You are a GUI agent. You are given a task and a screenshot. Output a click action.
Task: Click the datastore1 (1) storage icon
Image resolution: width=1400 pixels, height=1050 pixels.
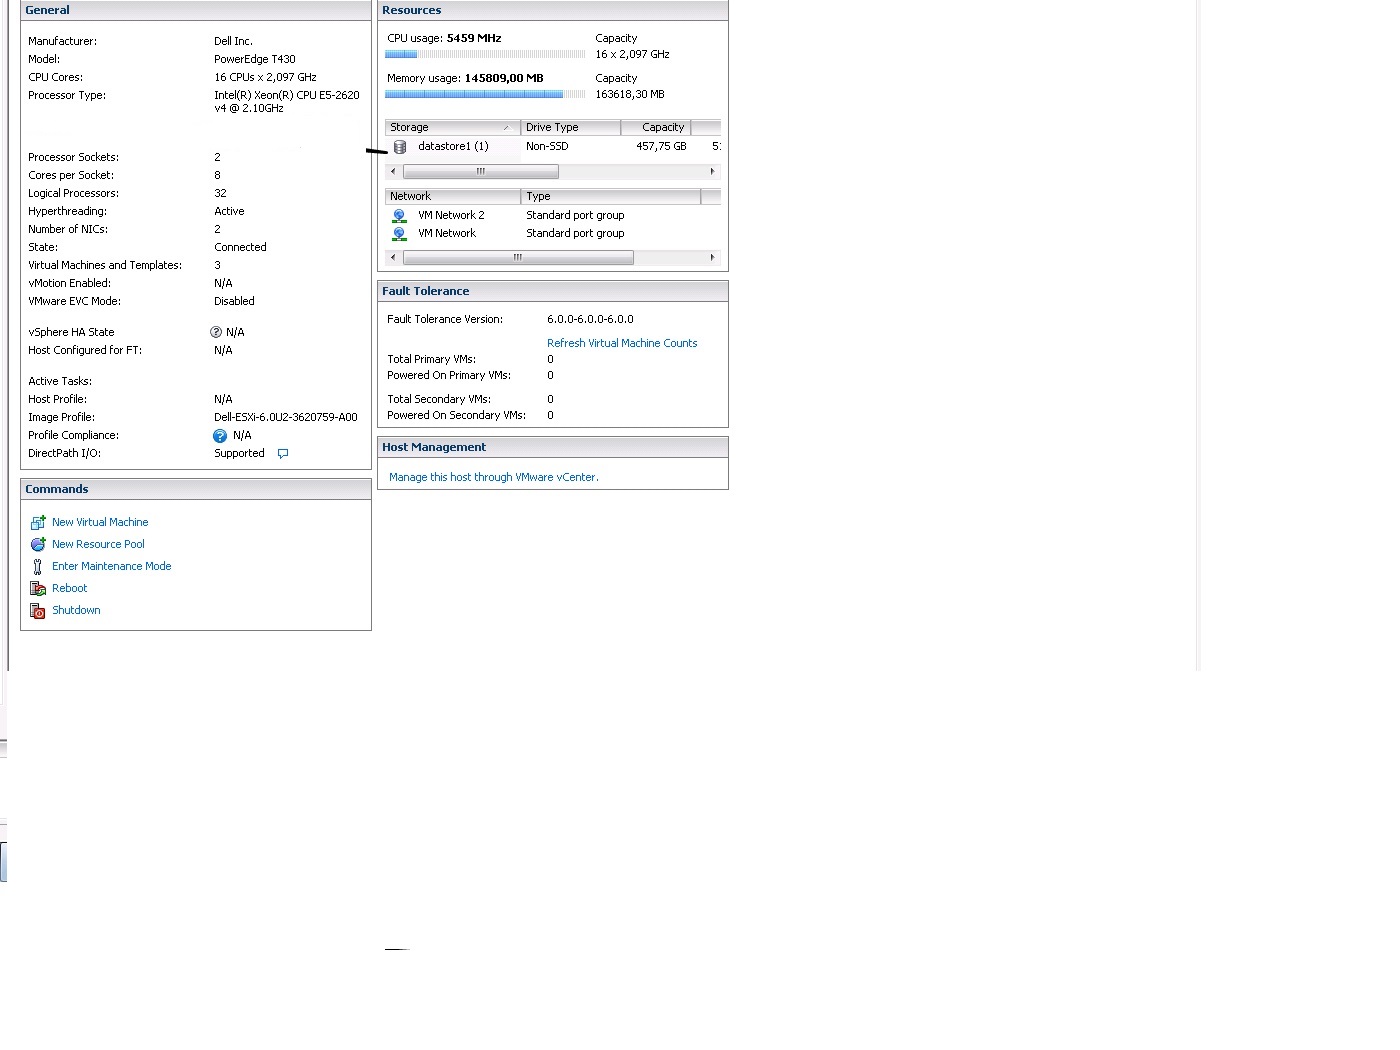click(x=400, y=147)
